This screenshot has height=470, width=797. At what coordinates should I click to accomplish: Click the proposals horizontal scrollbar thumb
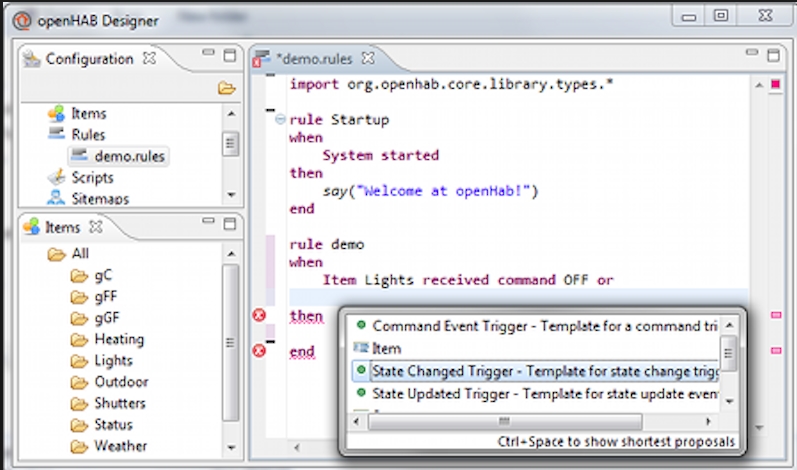pos(505,421)
